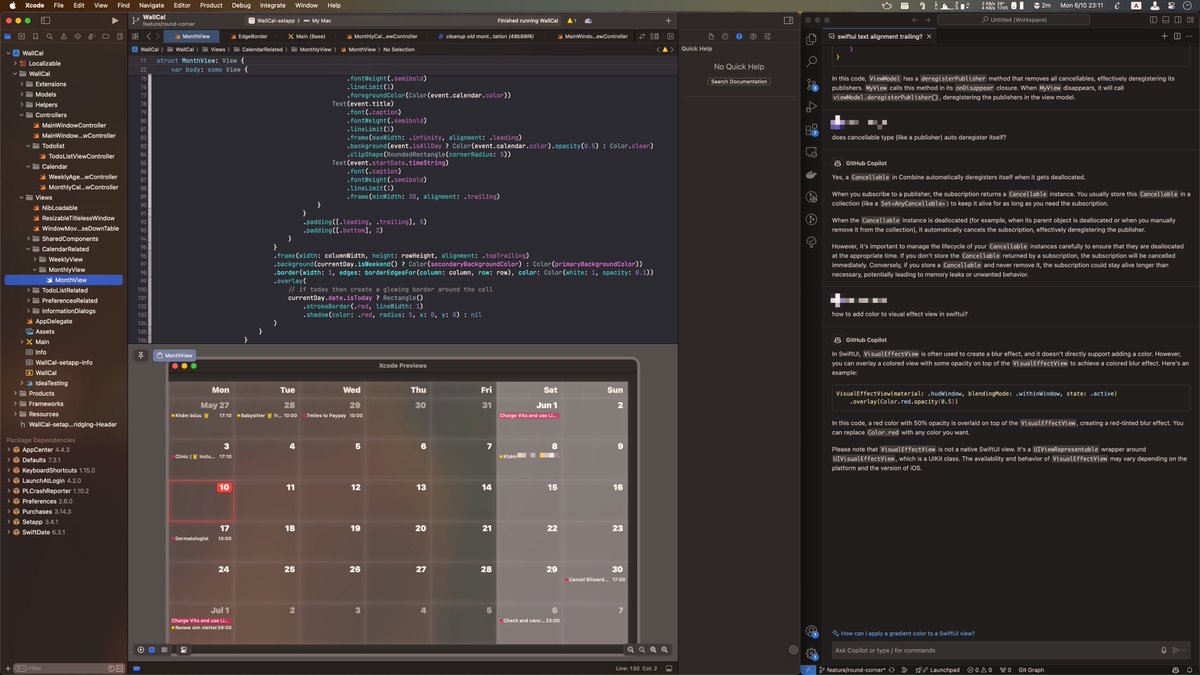This screenshot has width=1200, height=675.
Task: Switch to the Main (Base) editor tab
Action: [x=306, y=36]
